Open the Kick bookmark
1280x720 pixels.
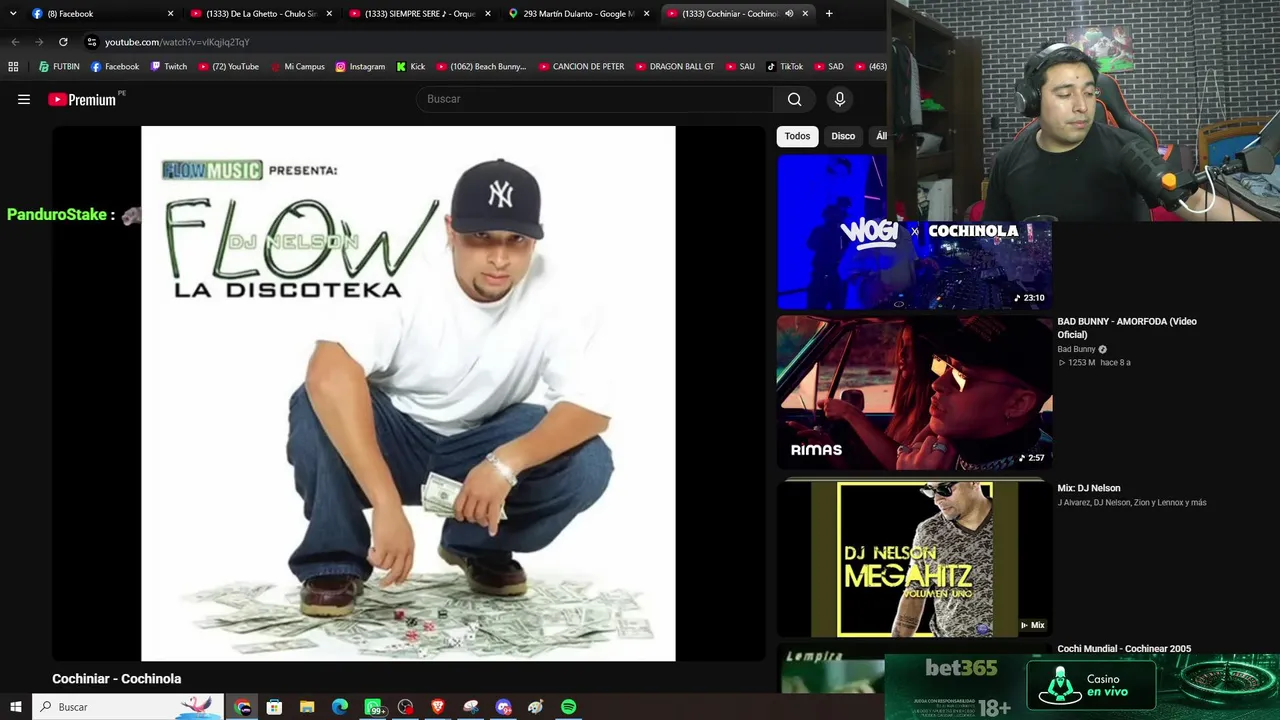(x=411, y=67)
